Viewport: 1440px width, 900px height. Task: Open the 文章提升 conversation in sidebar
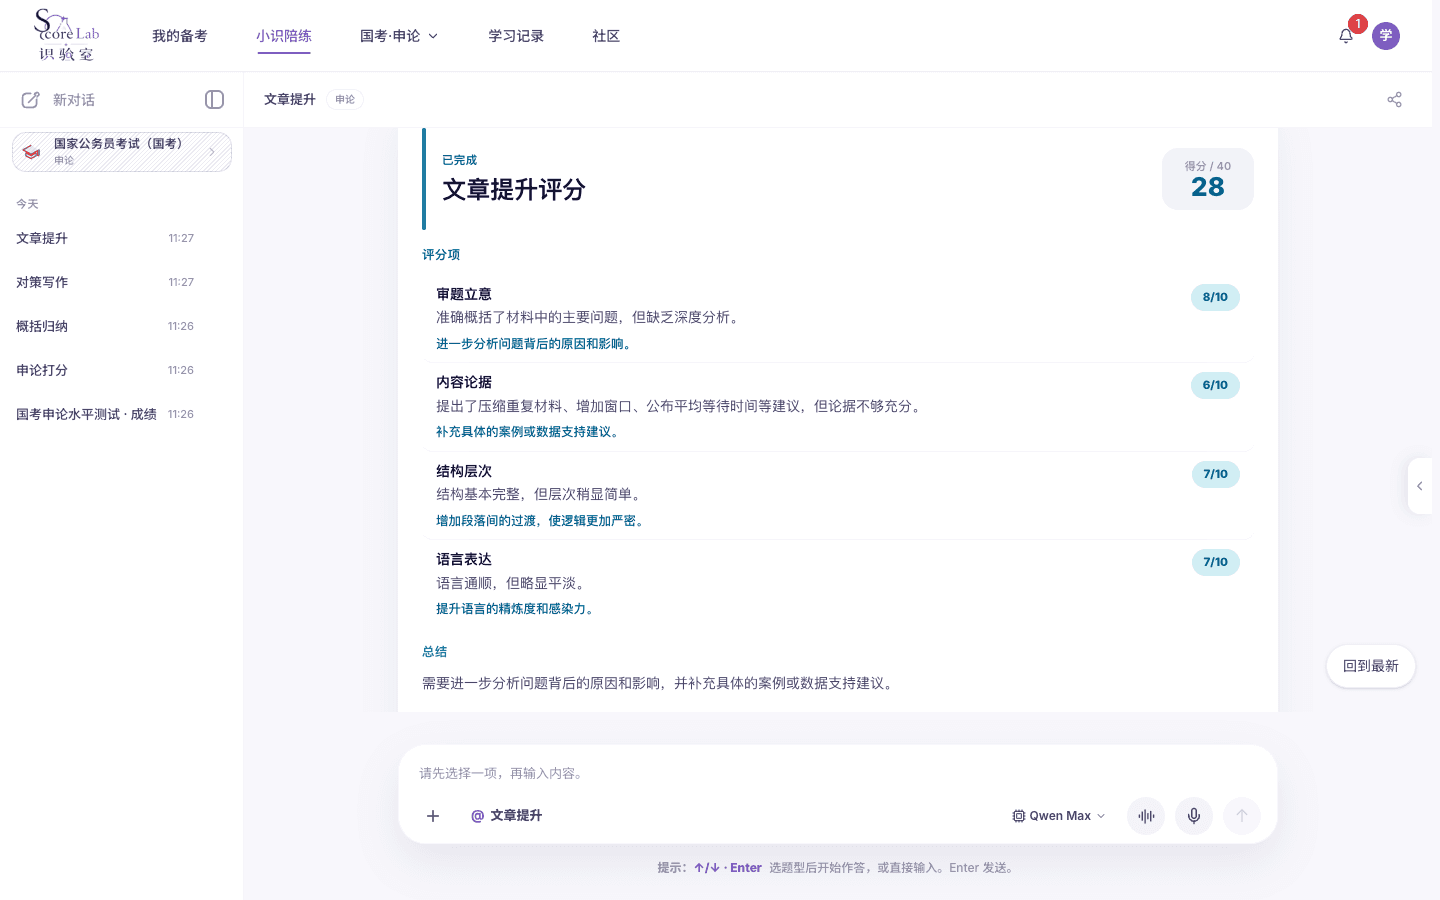pyautogui.click(x=105, y=238)
